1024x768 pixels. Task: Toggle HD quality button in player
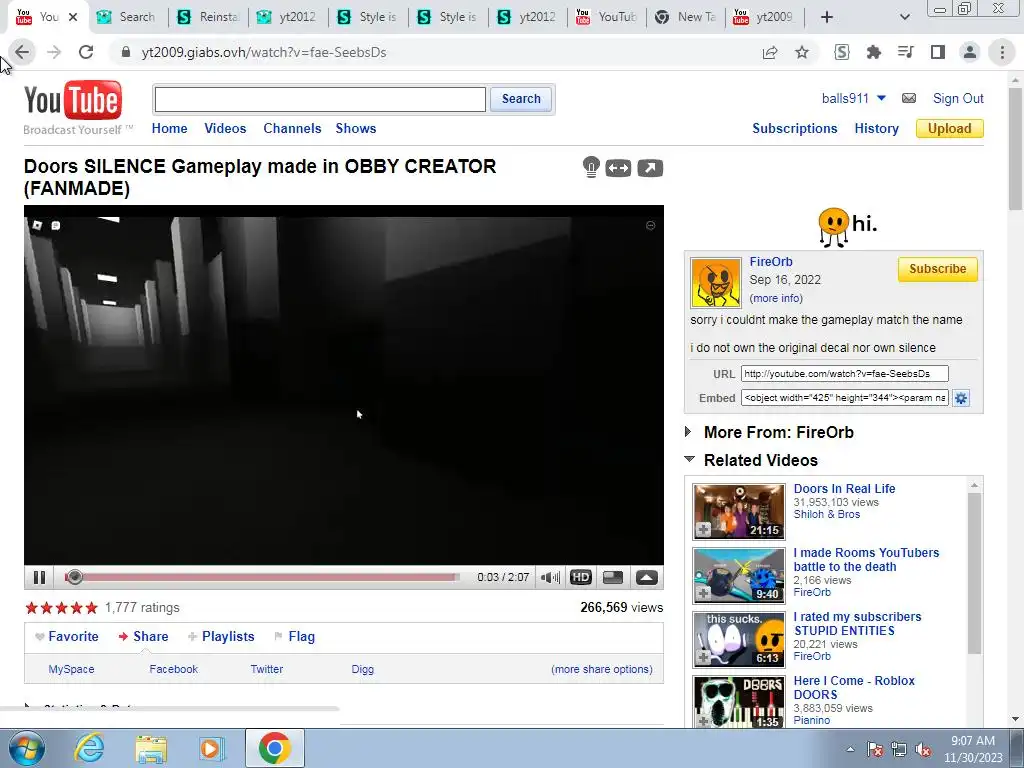tap(581, 577)
